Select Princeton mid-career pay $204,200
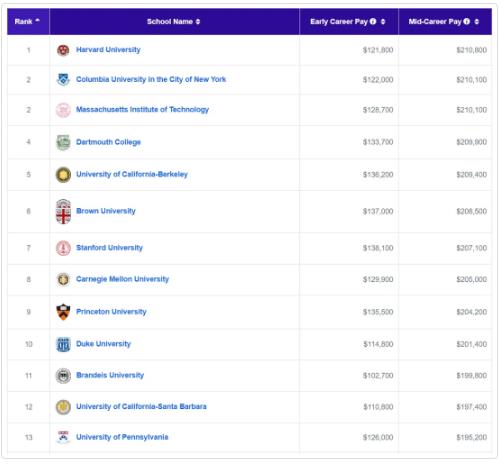The width and height of the screenshot is (502, 466). (472, 312)
